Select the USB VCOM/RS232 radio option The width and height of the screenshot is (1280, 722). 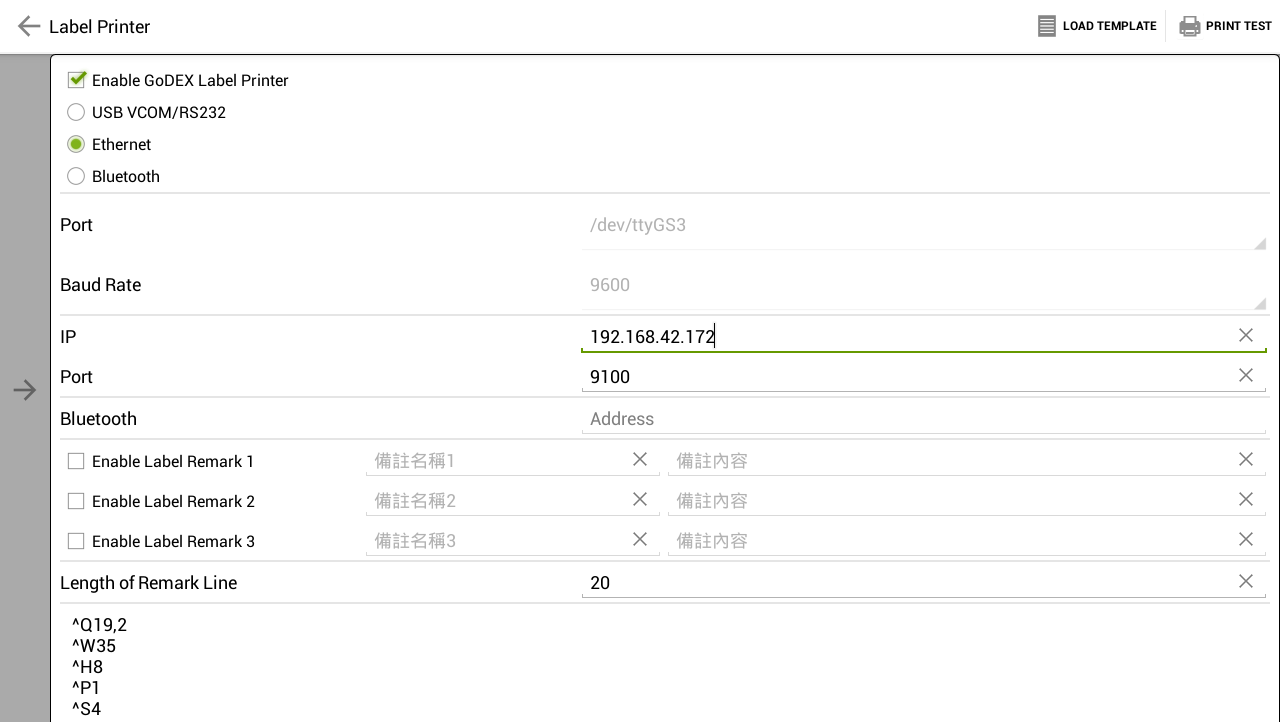(76, 112)
